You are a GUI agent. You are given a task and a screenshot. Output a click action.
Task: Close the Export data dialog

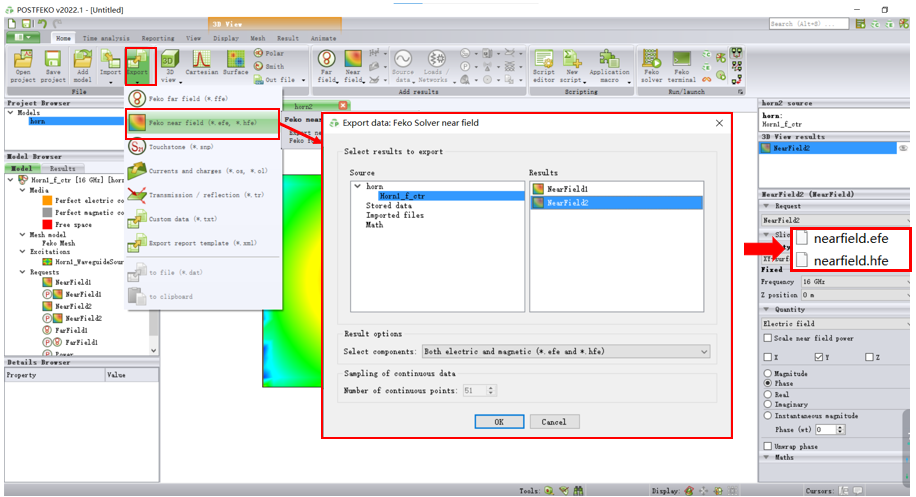click(x=719, y=123)
